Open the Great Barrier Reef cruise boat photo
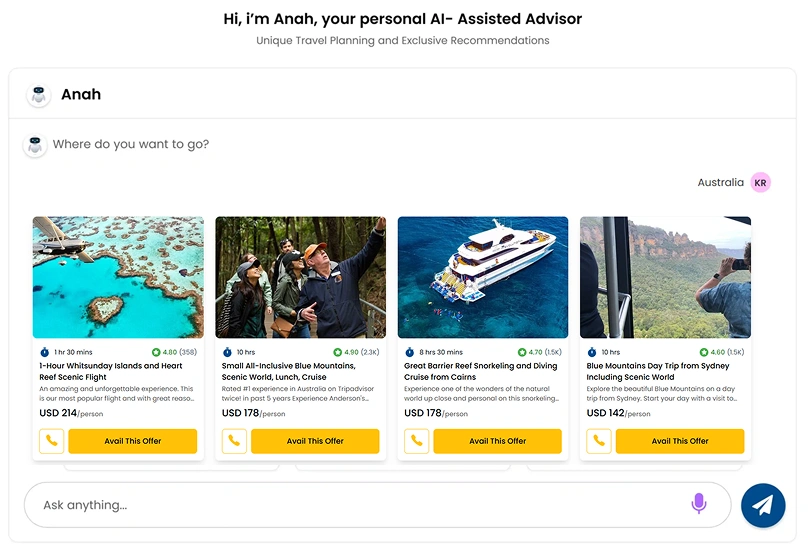Screen dimensions: 808x546 point(483,277)
